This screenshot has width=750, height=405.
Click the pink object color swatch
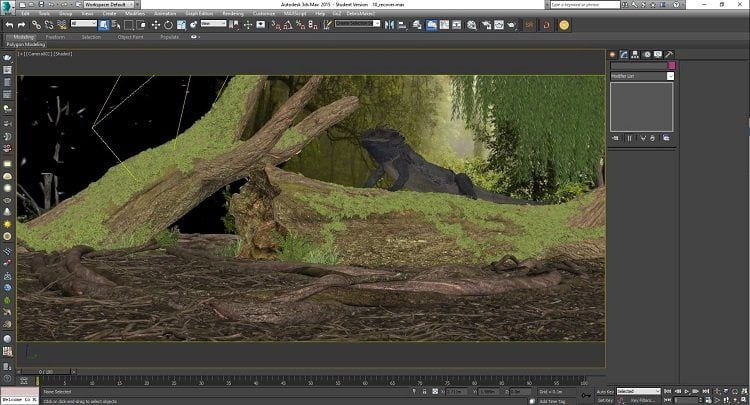(x=671, y=66)
